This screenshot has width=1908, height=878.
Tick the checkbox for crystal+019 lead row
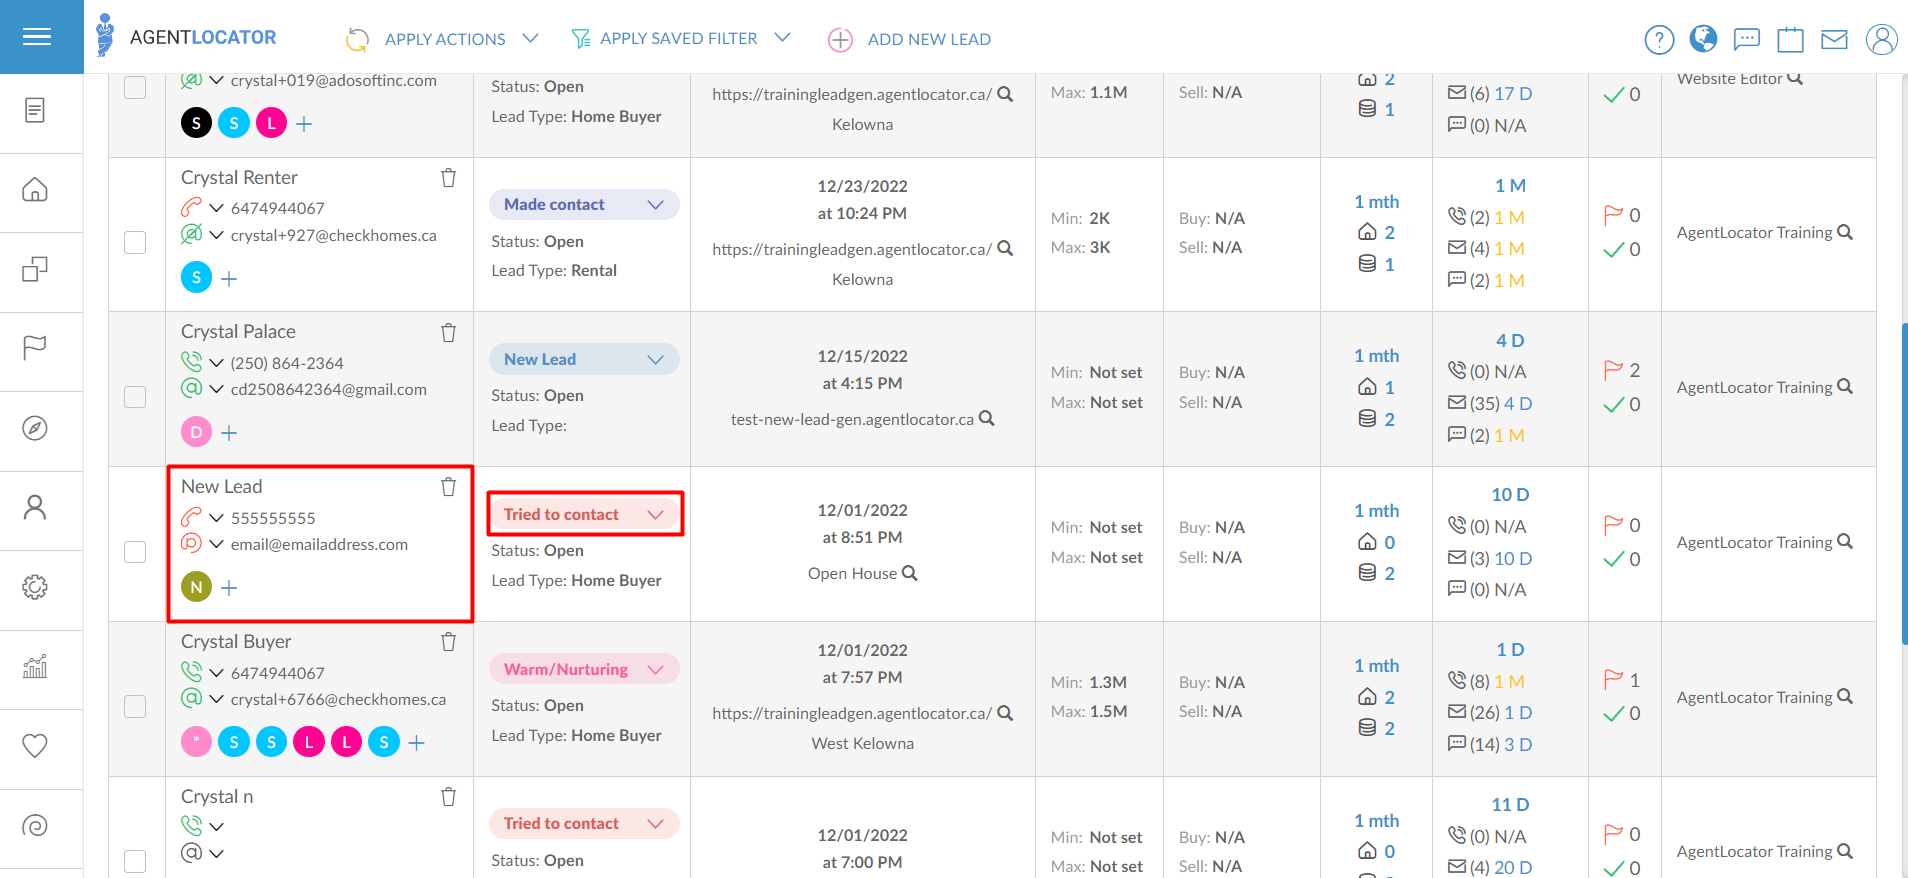pyautogui.click(x=135, y=88)
